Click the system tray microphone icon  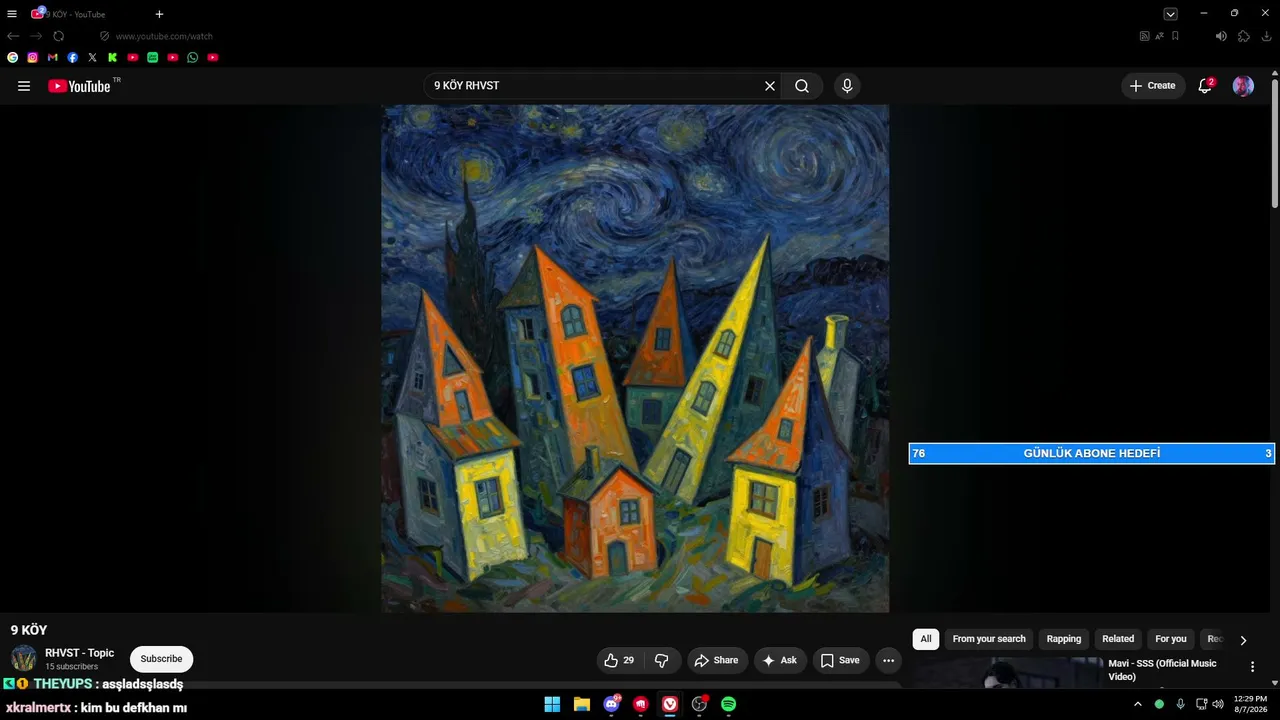pos(1181,704)
